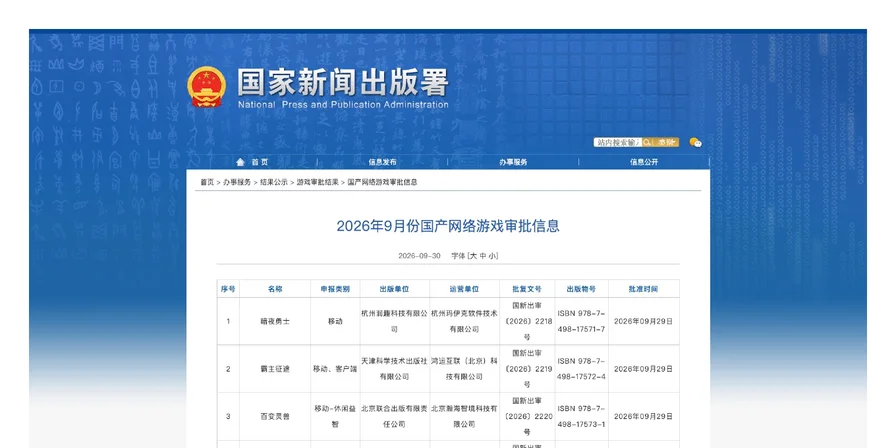
Task: Open the WeChat icon near search
Action: click(695, 142)
